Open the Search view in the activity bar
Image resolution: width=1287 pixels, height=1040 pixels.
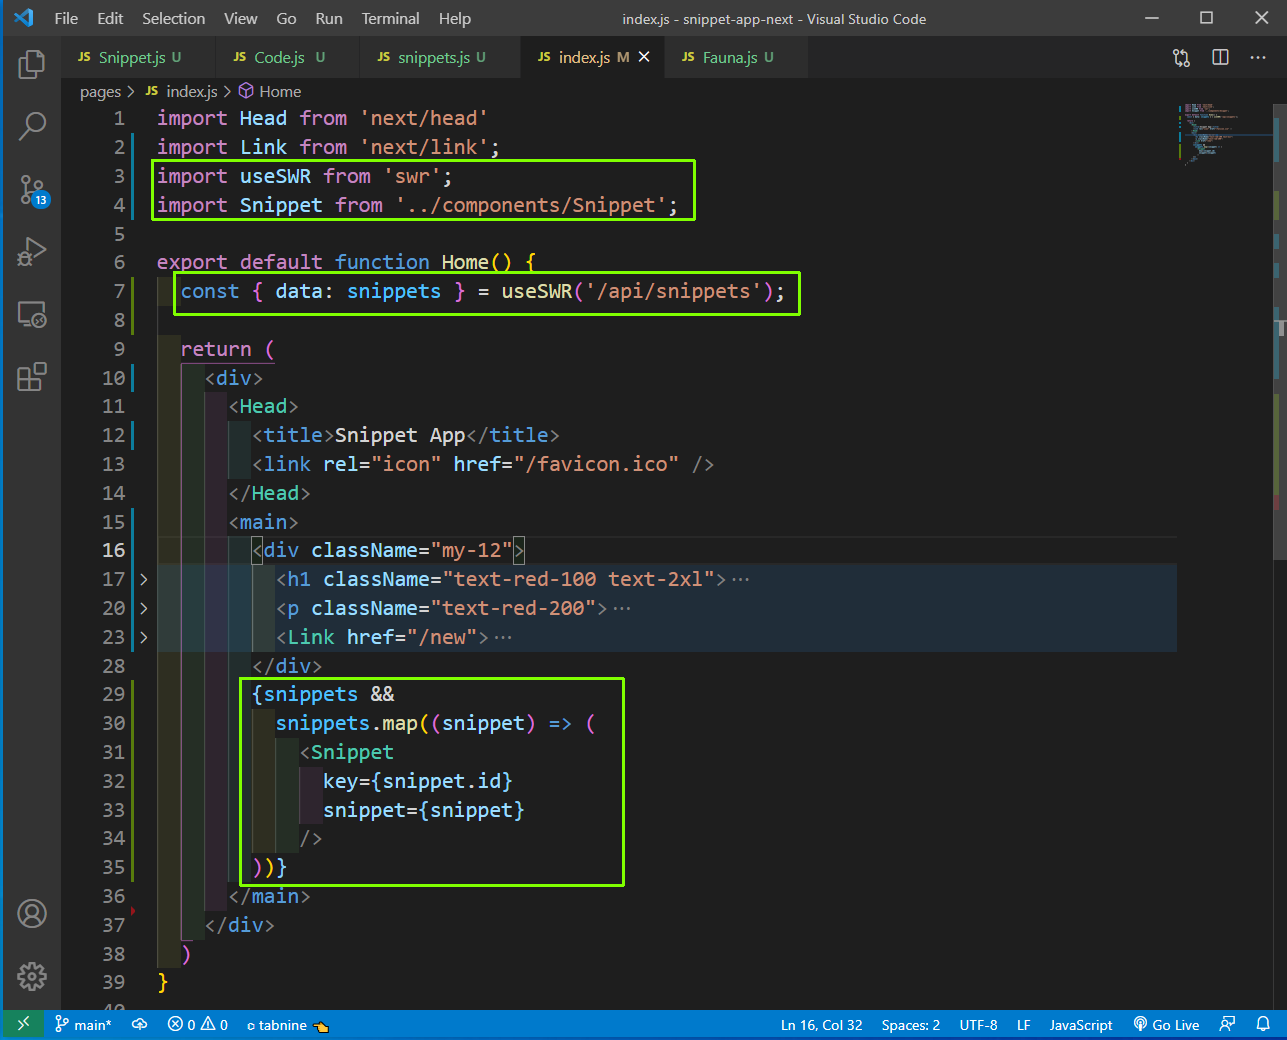tap(32, 126)
